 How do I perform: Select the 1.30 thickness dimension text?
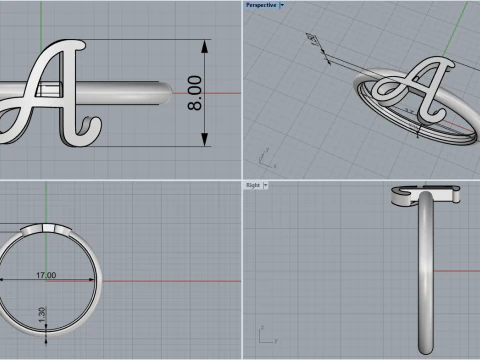42,315
